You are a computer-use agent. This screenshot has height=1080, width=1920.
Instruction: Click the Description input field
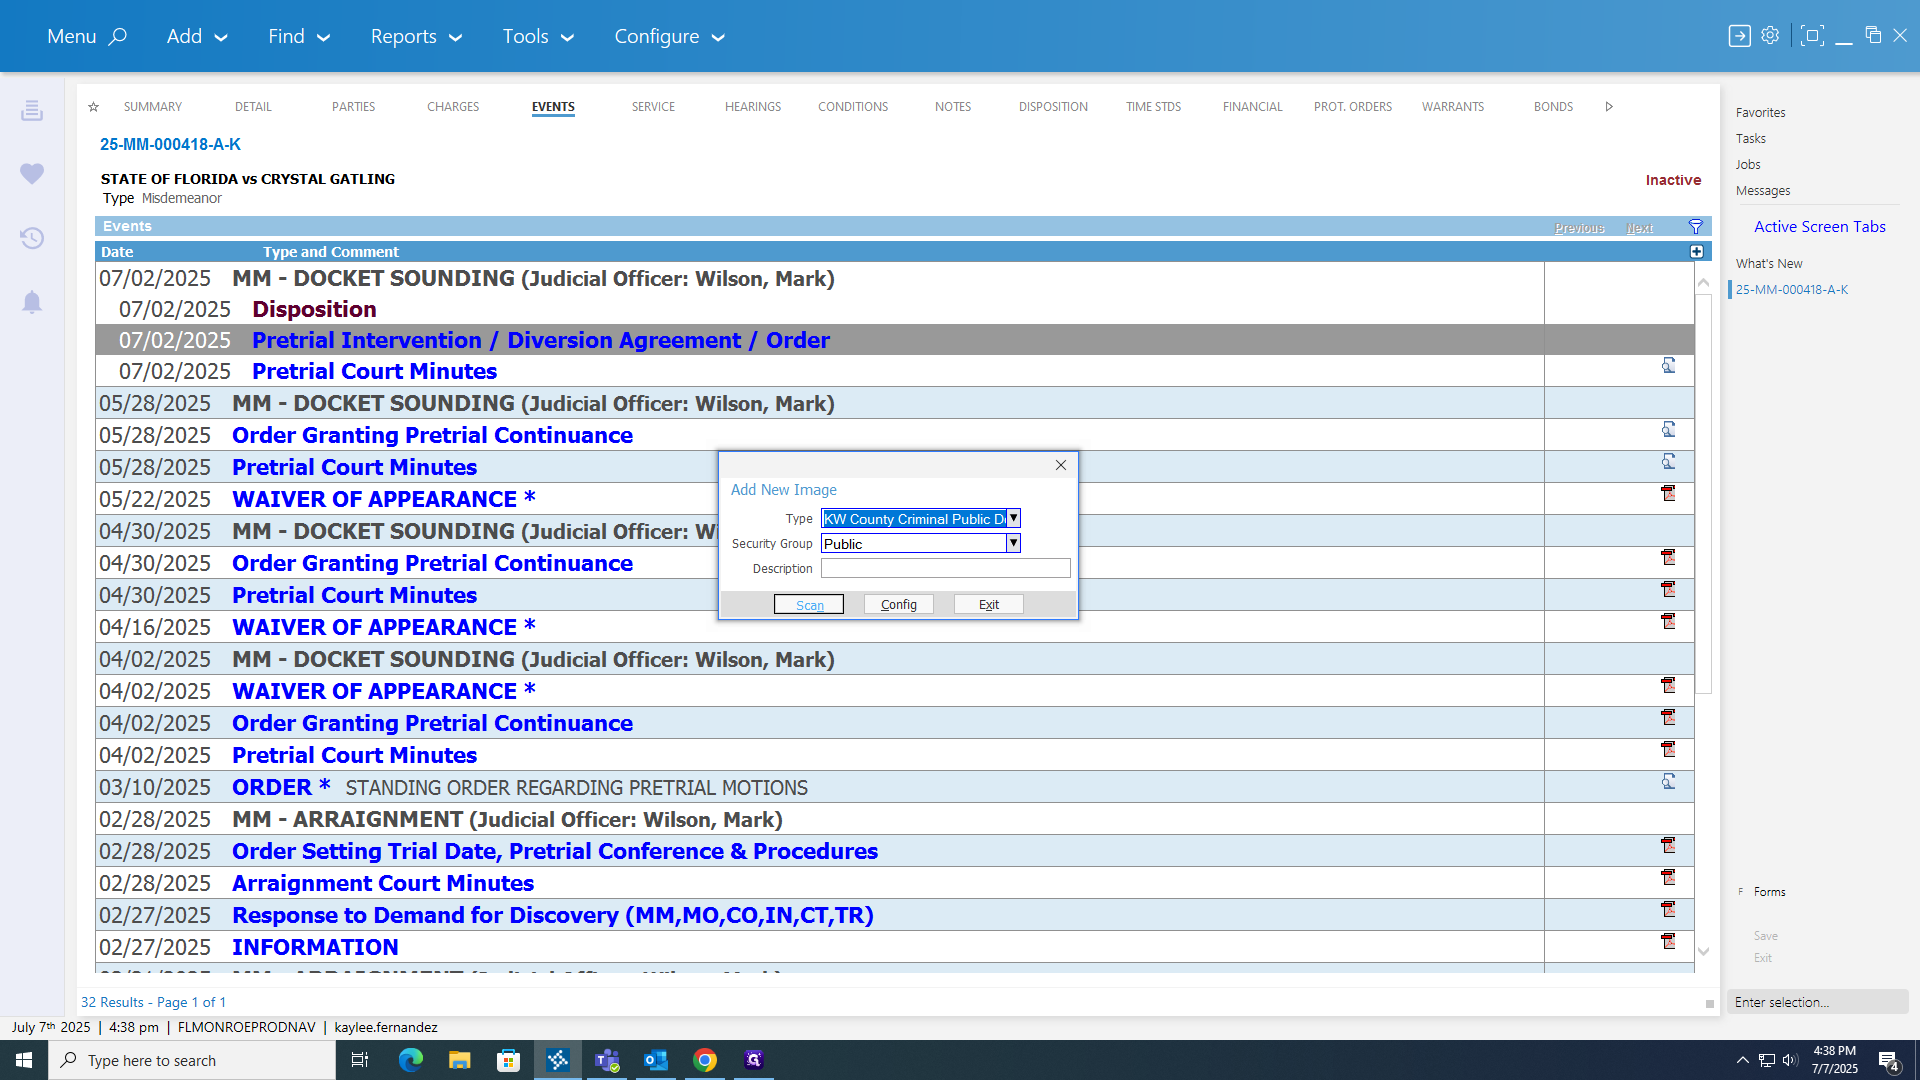point(945,568)
